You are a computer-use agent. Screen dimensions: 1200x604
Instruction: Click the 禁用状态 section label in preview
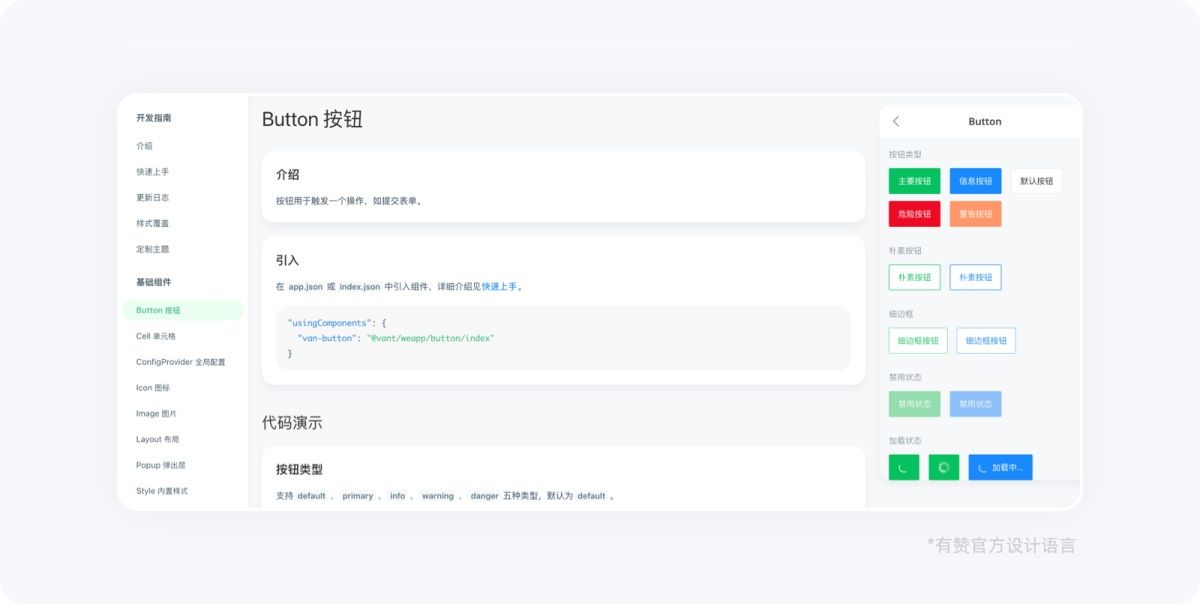(x=905, y=377)
